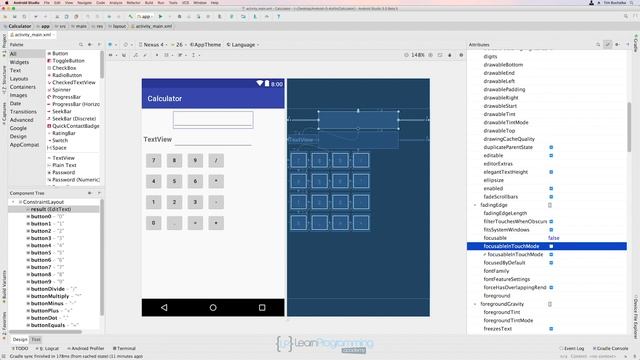Open the Nexus 4 device dropdown
Screen dimensions: 640x360
click(x=153, y=44)
